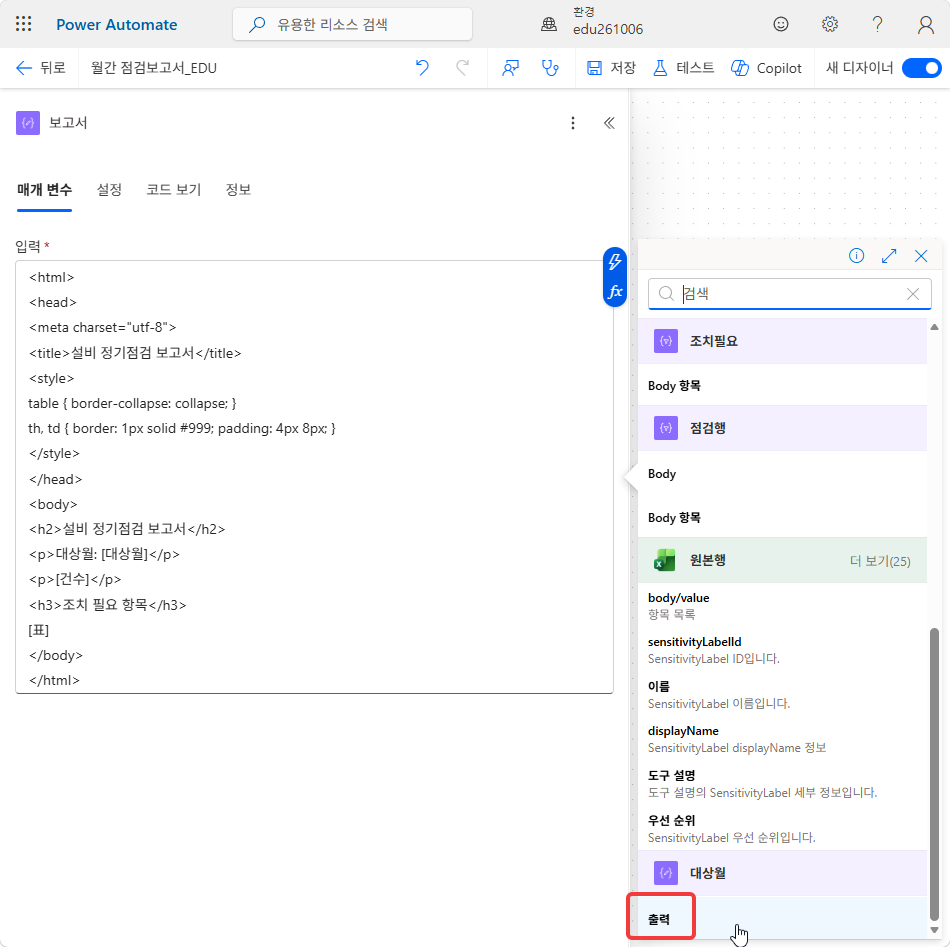Screen dimensions: 950x947
Task: Toggle the 새 디자이너 switch
Action: coord(921,68)
